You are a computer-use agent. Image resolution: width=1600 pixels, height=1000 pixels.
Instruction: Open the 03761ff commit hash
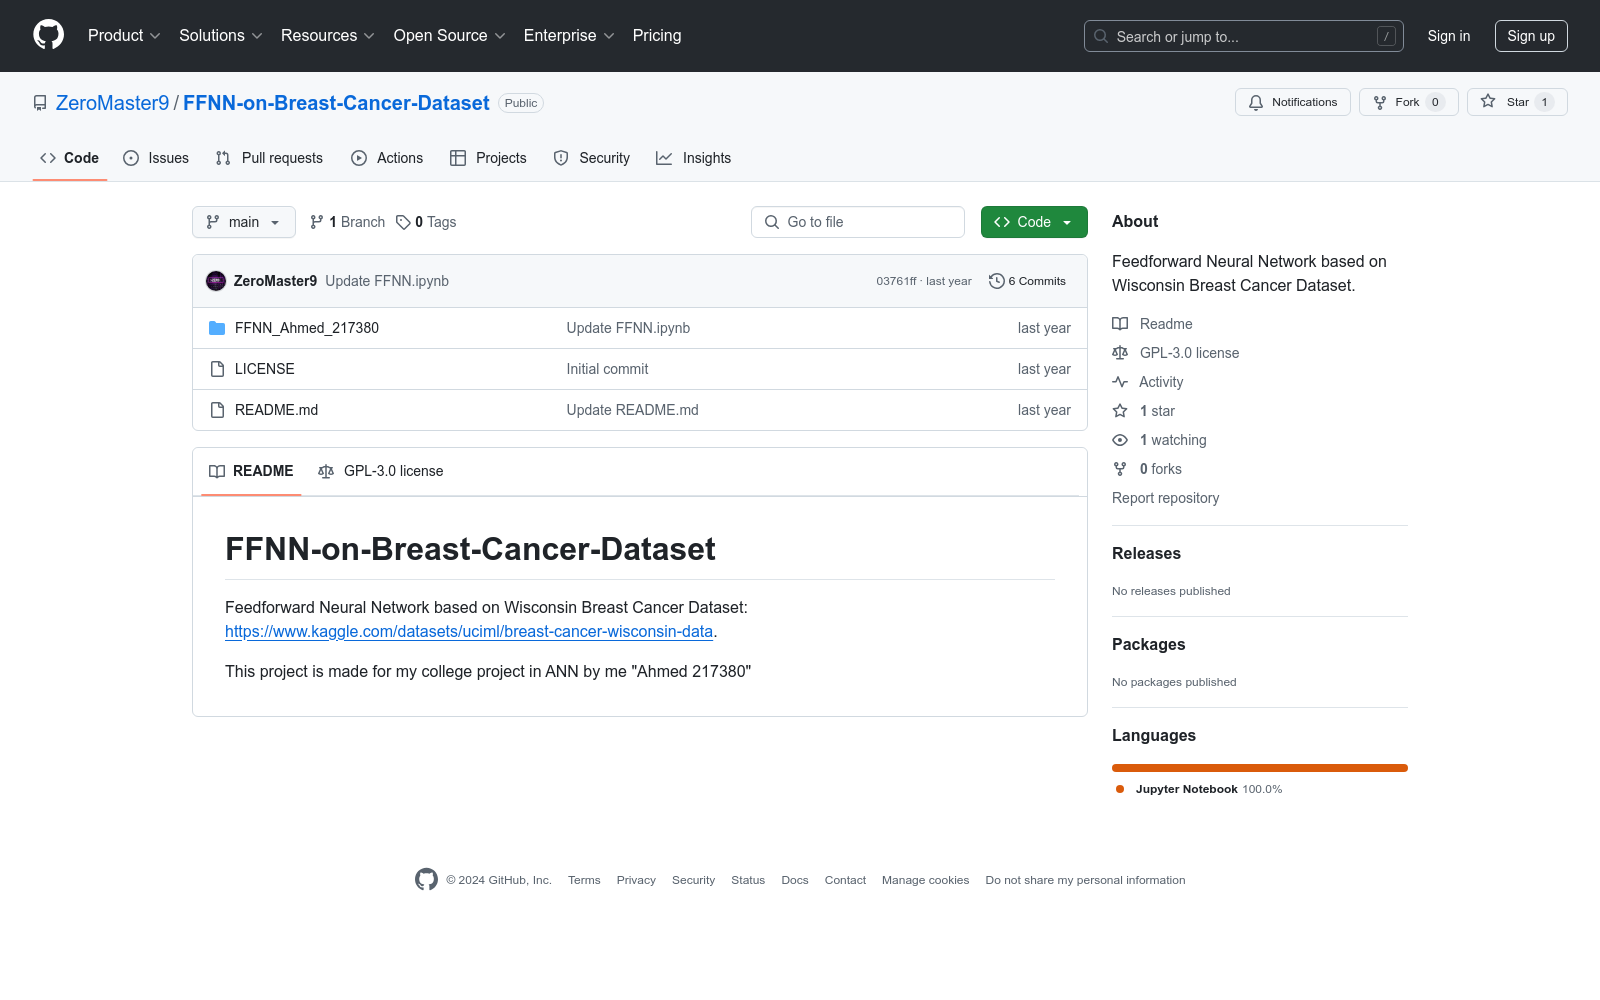896,281
